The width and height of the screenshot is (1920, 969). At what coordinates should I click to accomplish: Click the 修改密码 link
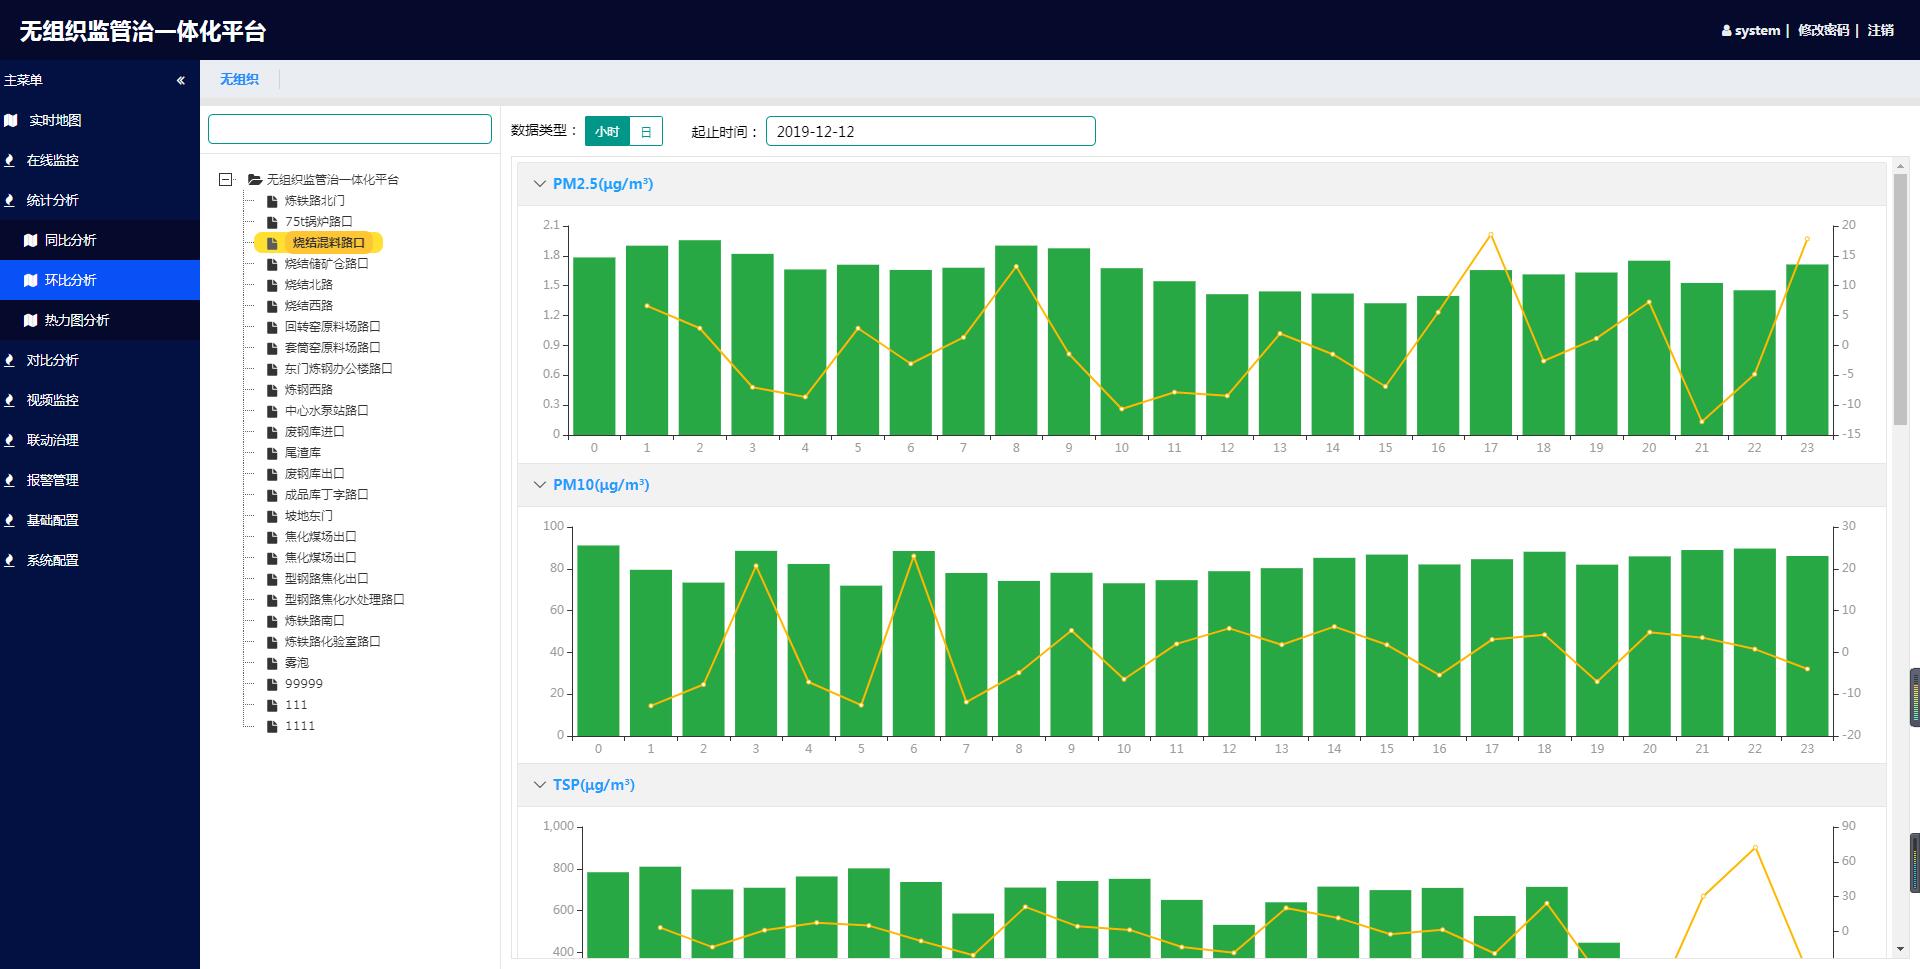[1823, 30]
